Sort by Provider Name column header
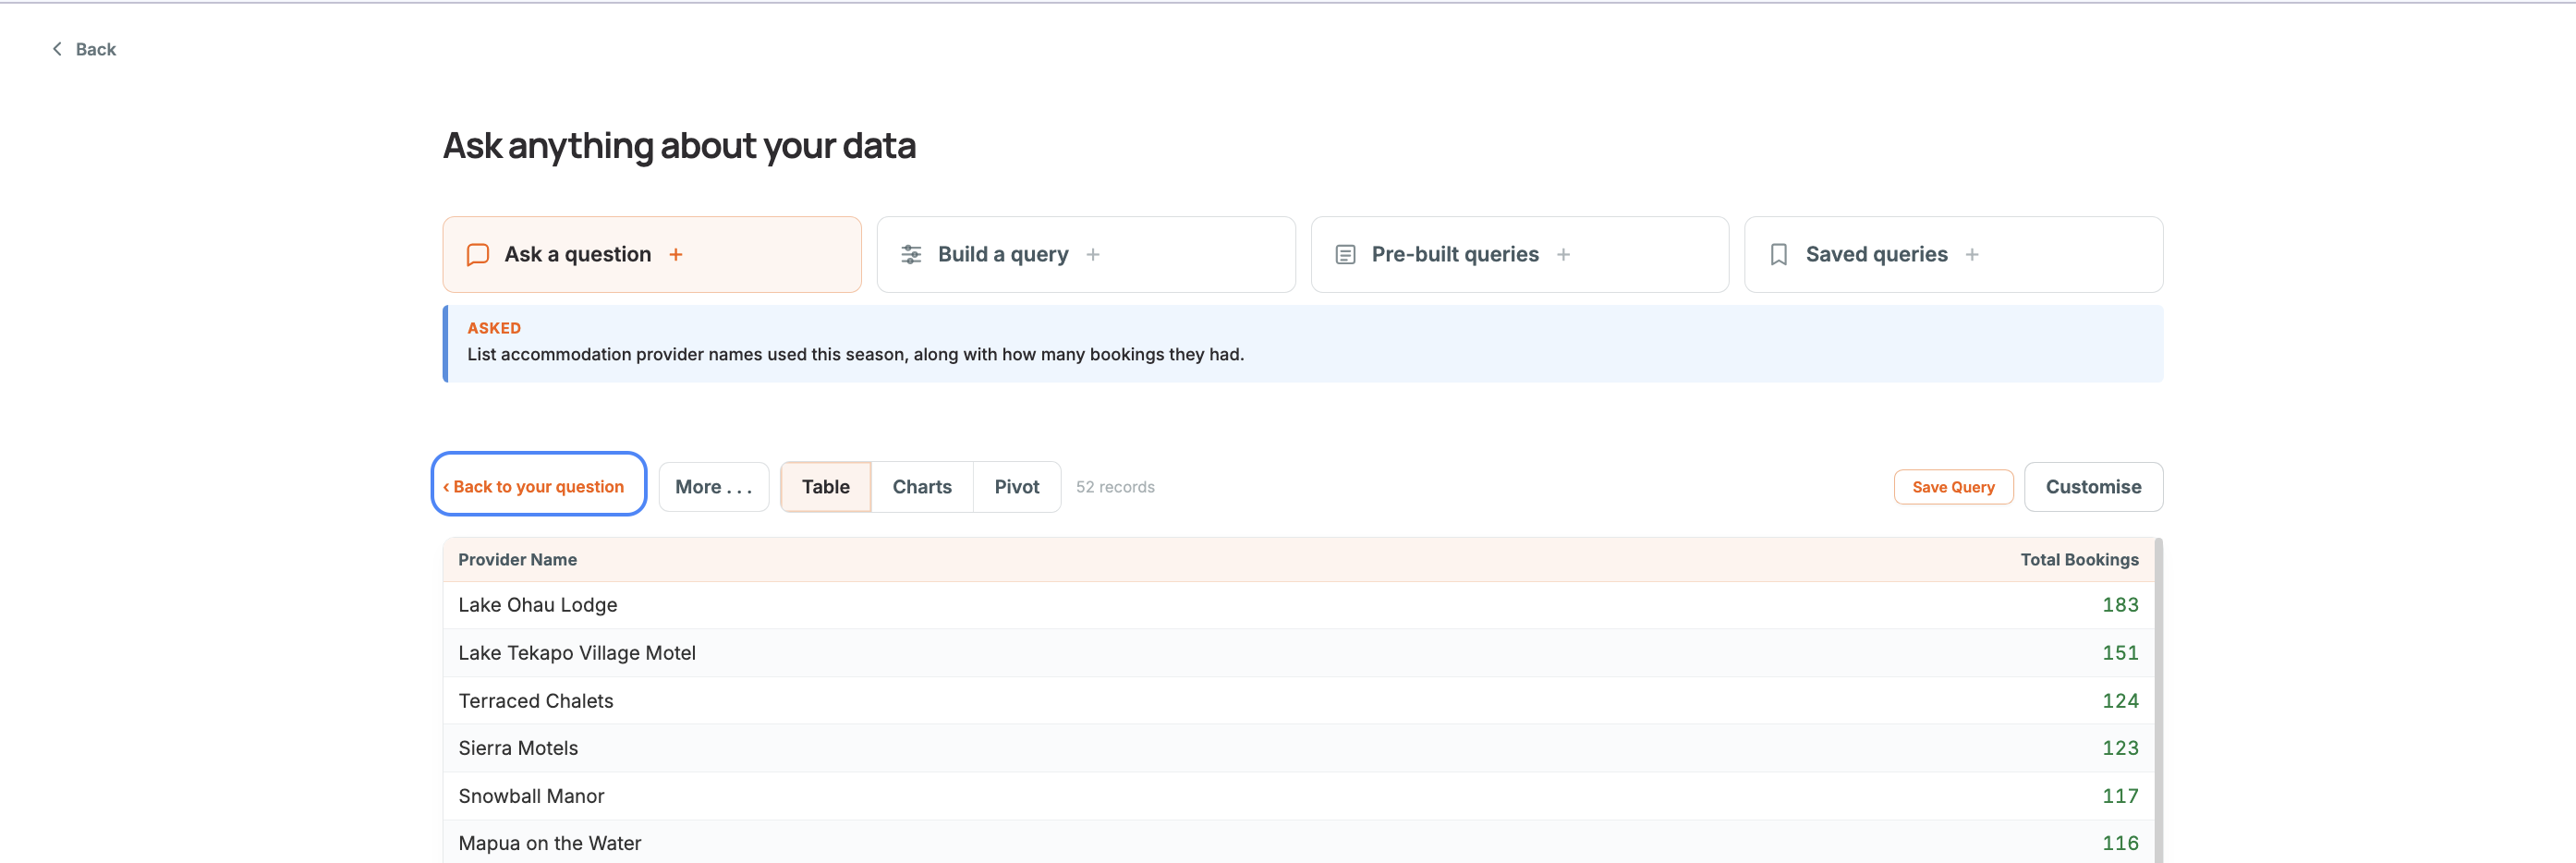The image size is (2576, 863). 517,560
